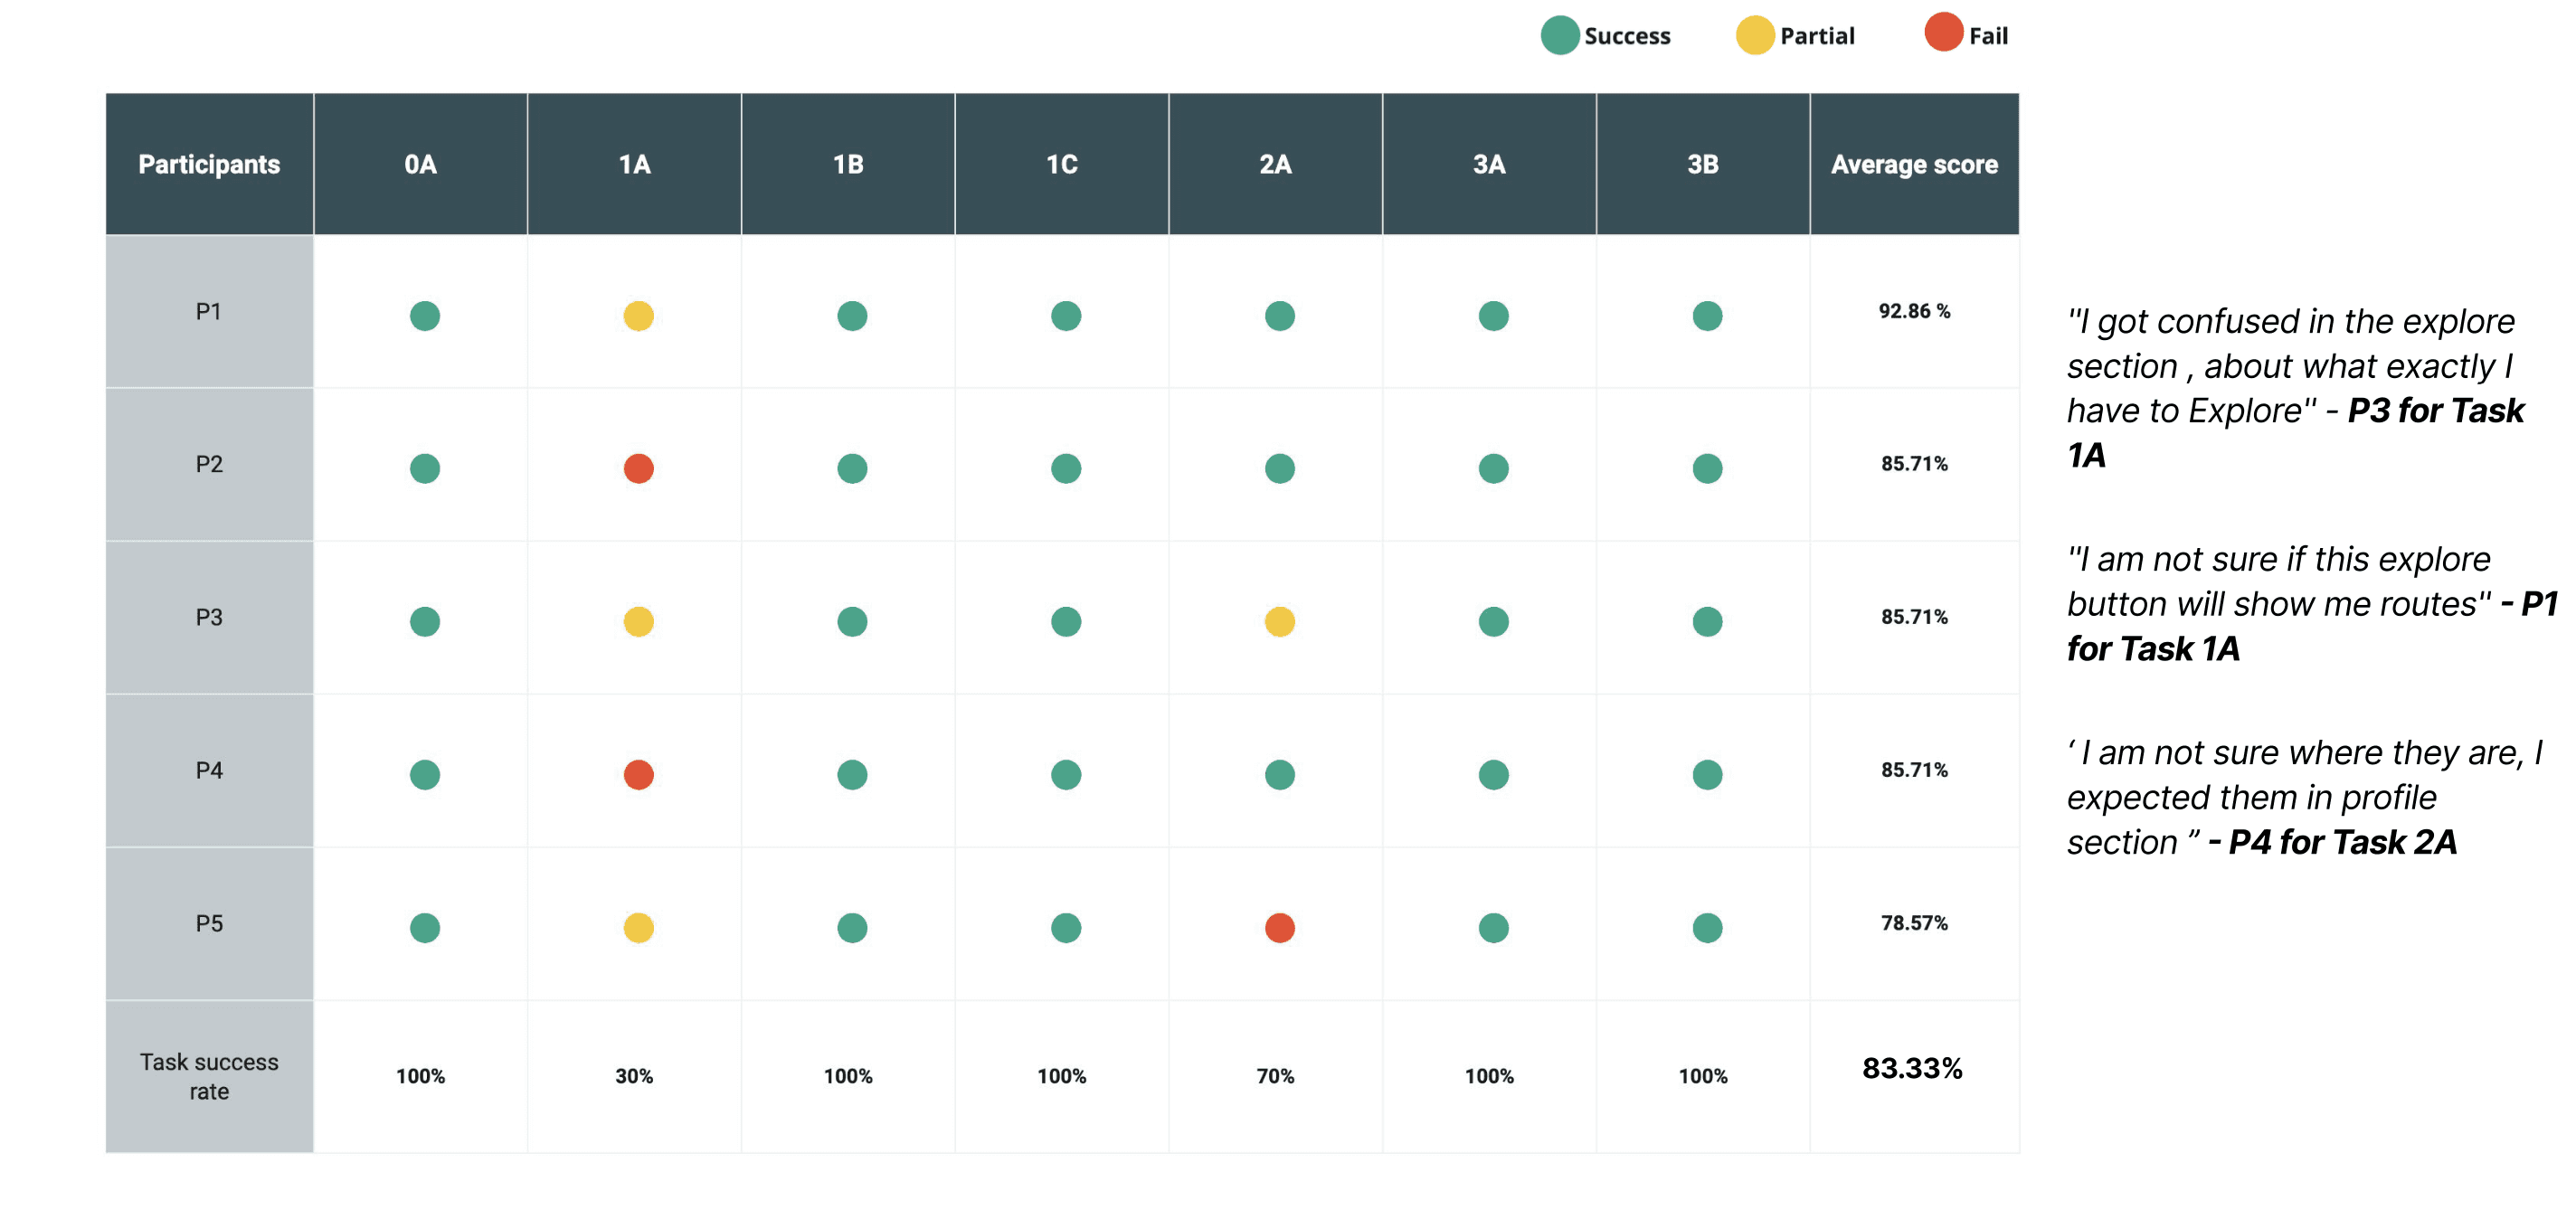Click the 70% success rate for 2A
2576x1210 pixels.
(1275, 1076)
